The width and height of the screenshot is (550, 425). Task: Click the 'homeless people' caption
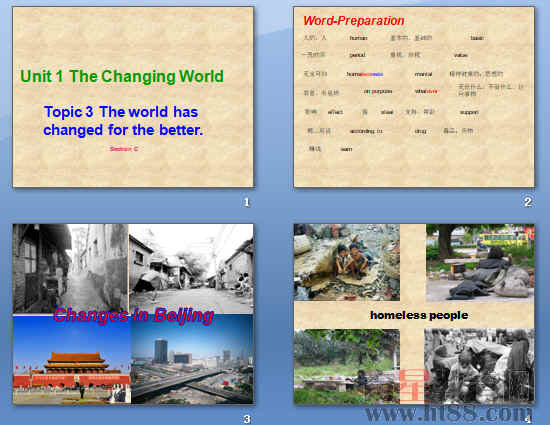[x=419, y=315]
